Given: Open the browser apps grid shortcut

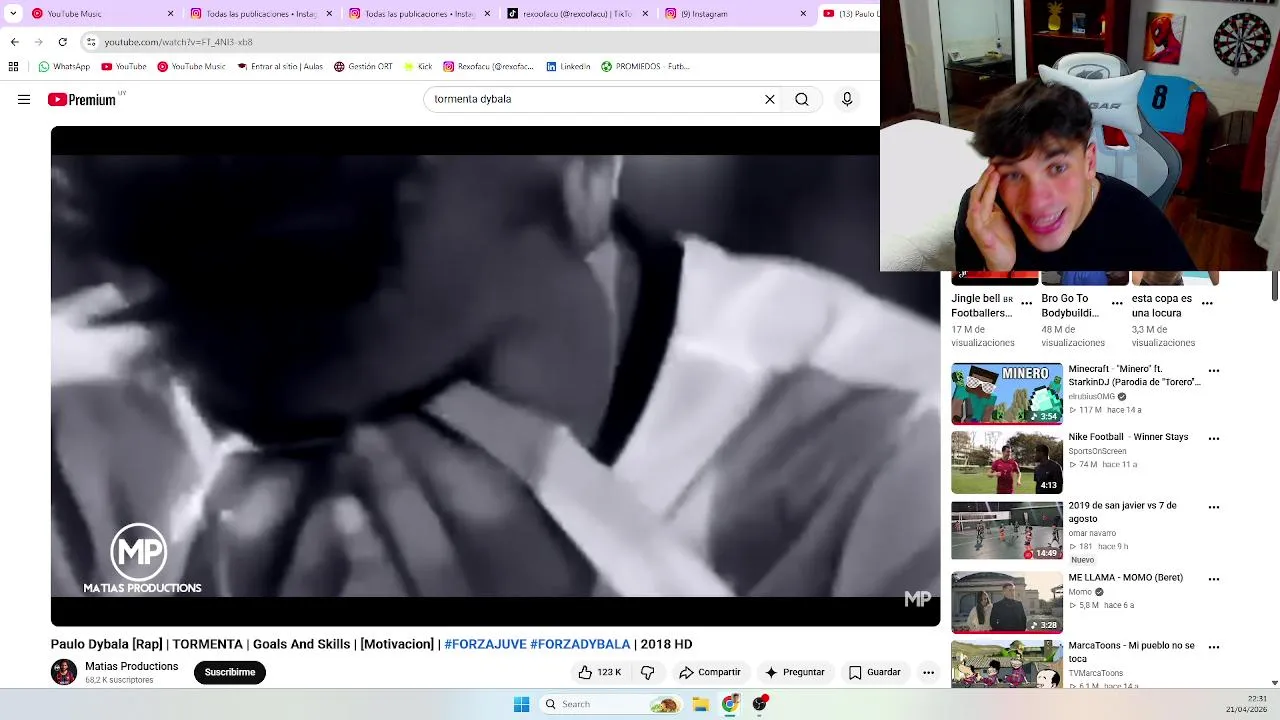Looking at the screenshot, I should (13, 66).
